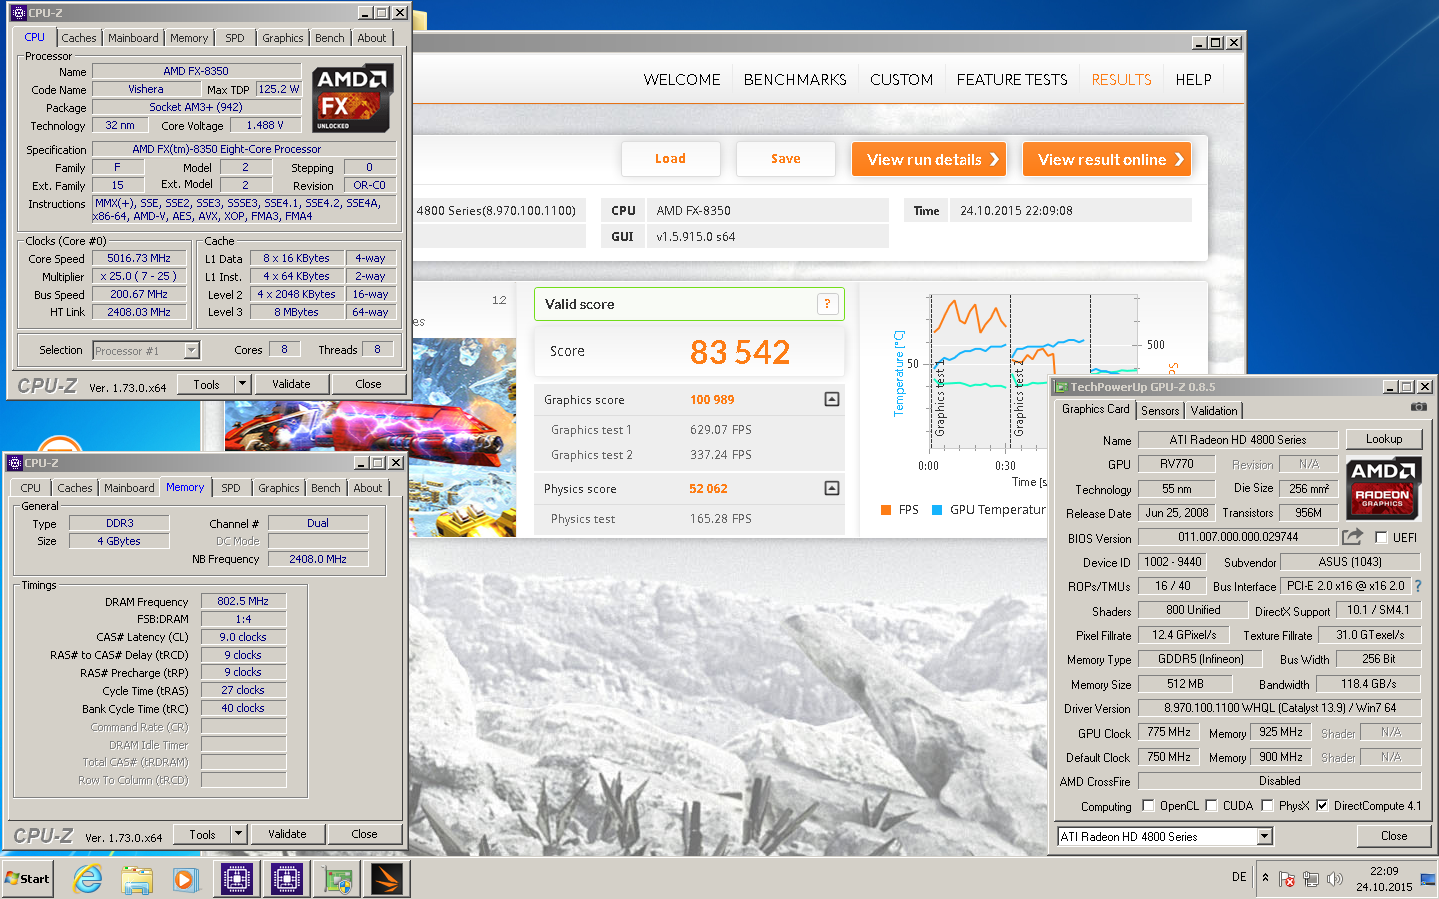Click GPU-Z screenshot camera icon

(1418, 407)
